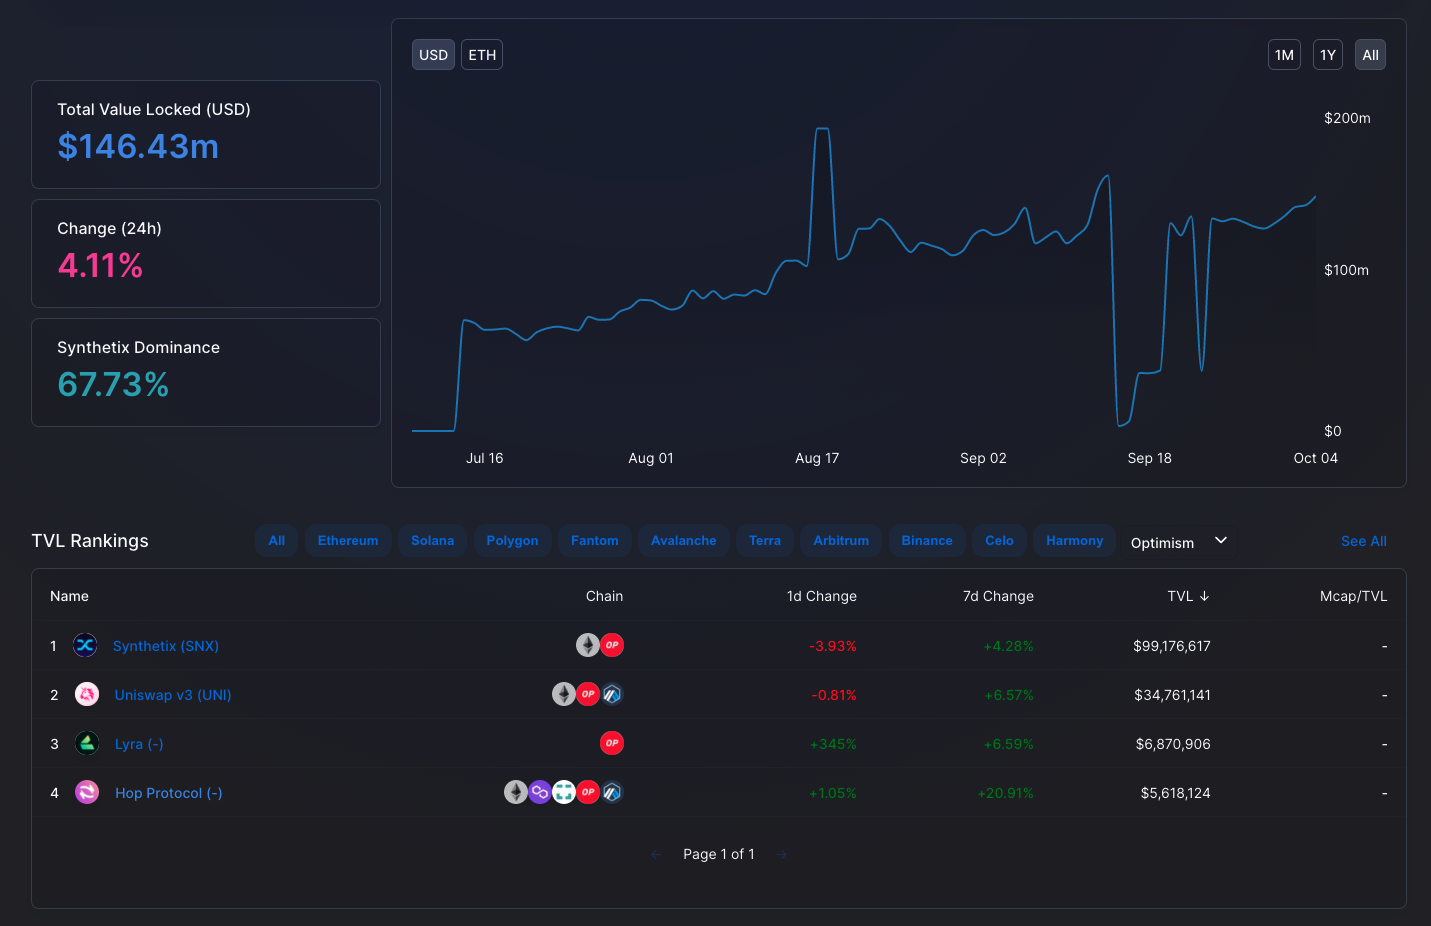Click the Aug 17 label on chart axis

point(817,458)
